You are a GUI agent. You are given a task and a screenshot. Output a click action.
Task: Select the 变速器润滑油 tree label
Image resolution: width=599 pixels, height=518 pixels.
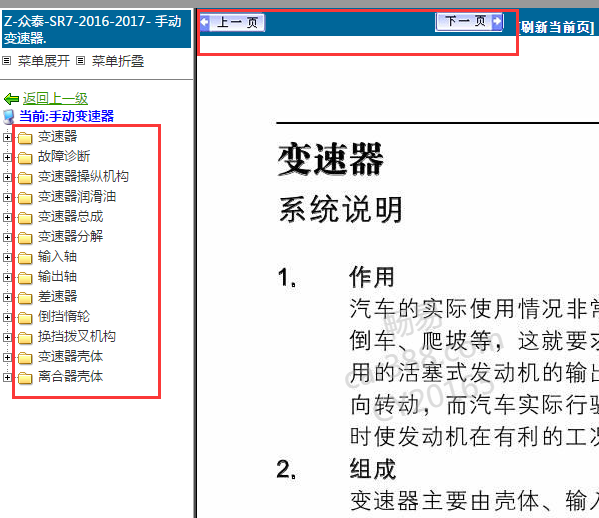(x=77, y=196)
